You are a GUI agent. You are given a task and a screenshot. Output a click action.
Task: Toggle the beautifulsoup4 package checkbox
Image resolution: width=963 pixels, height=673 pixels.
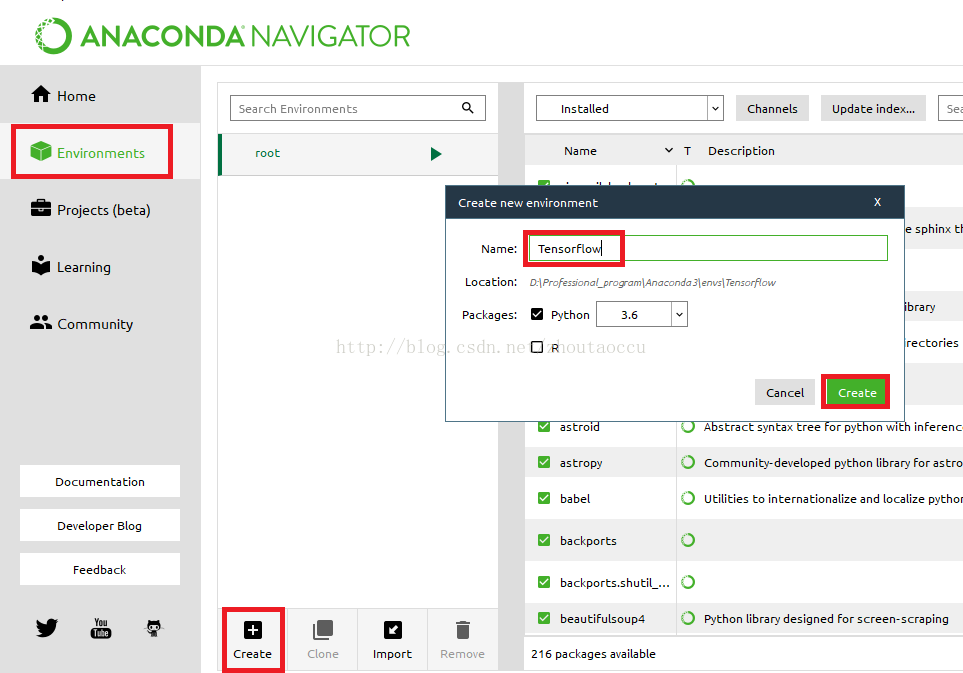pos(544,618)
